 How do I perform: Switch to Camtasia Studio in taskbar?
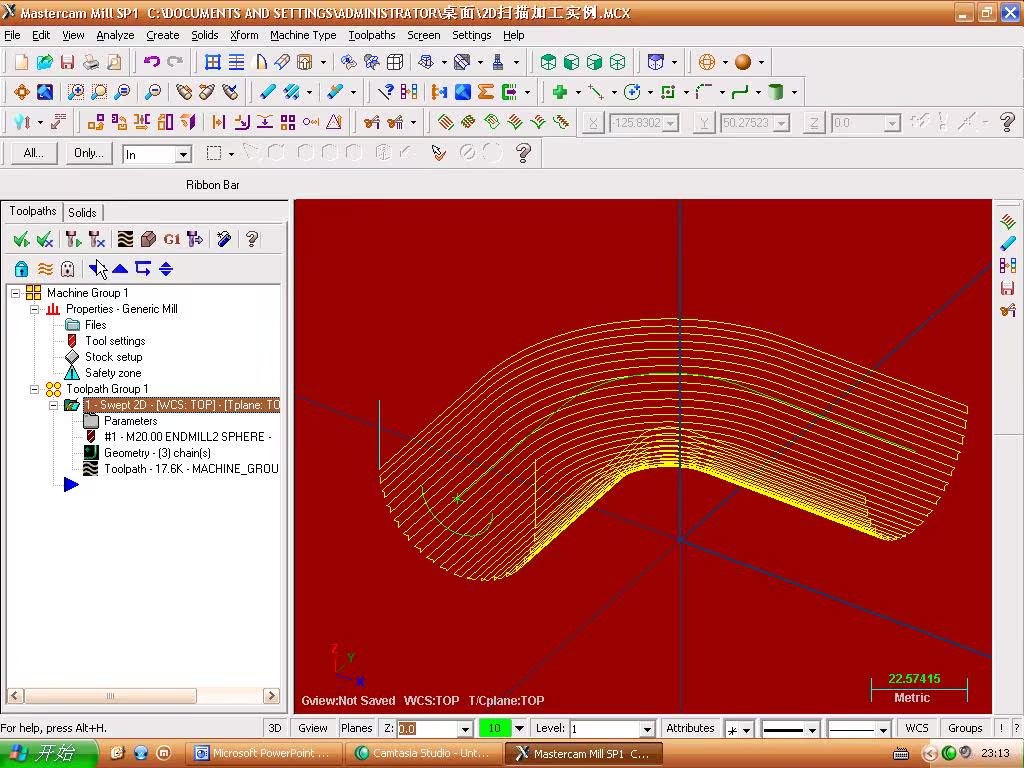tap(423, 754)
